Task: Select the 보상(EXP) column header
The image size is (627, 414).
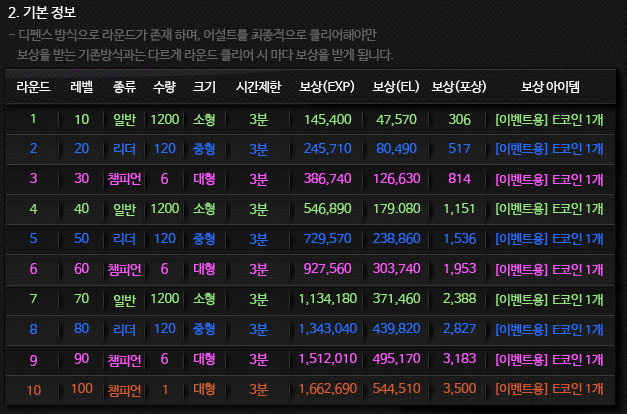Action: (x=326, y=87)
